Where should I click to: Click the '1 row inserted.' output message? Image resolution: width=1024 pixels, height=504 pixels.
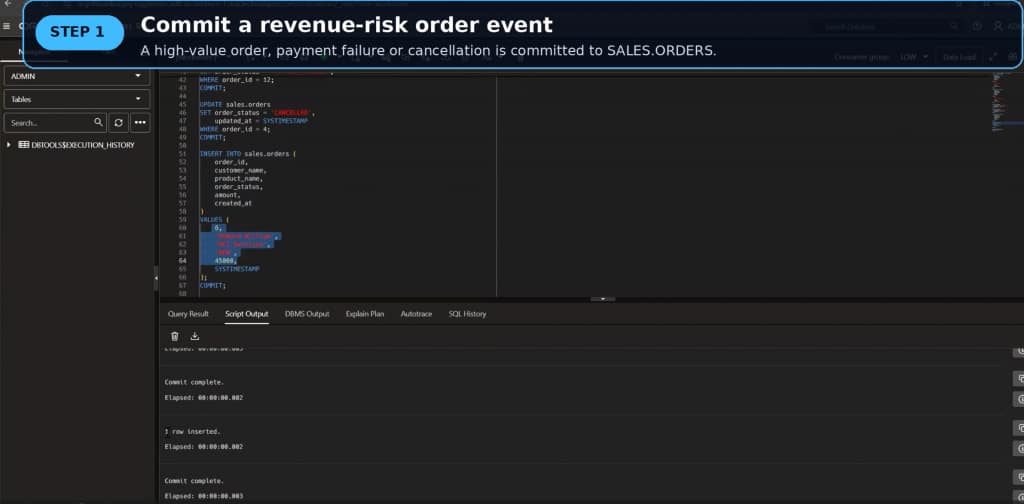[193, 432]
